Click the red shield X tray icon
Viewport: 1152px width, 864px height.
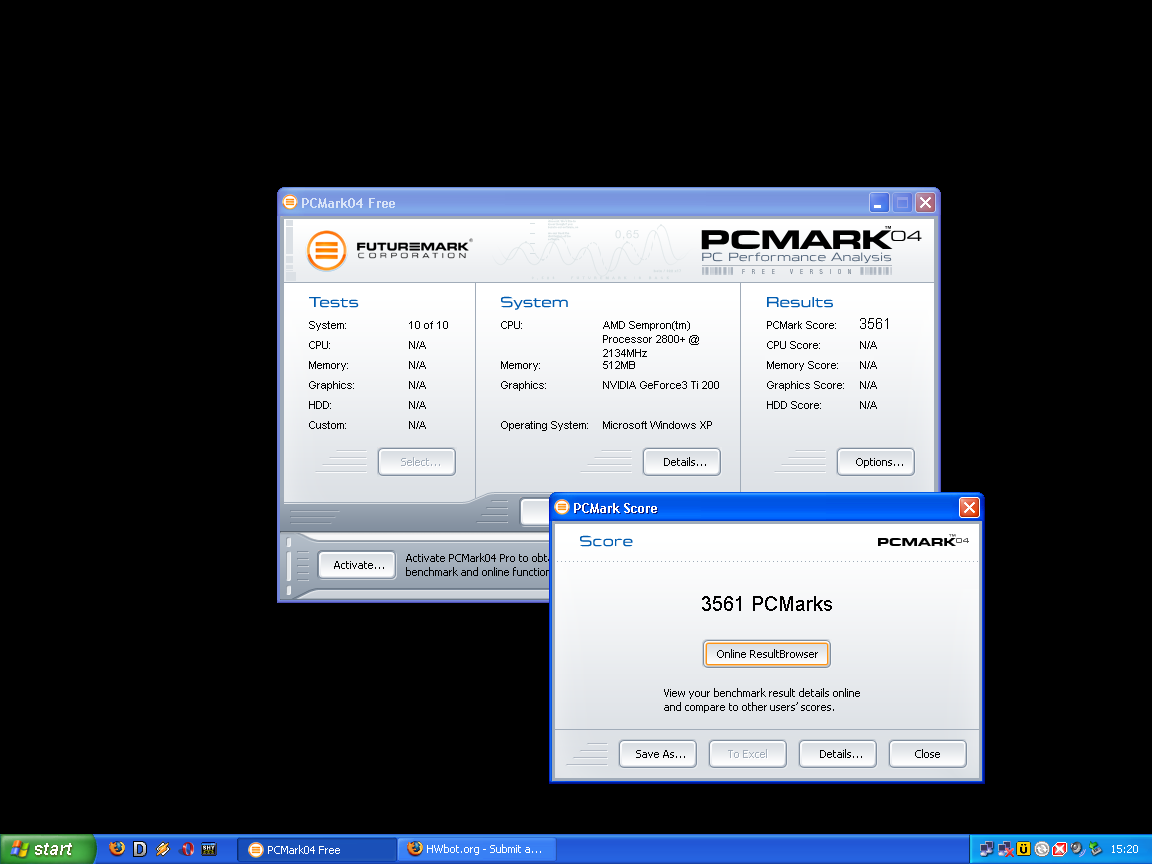click(1059, 849)
